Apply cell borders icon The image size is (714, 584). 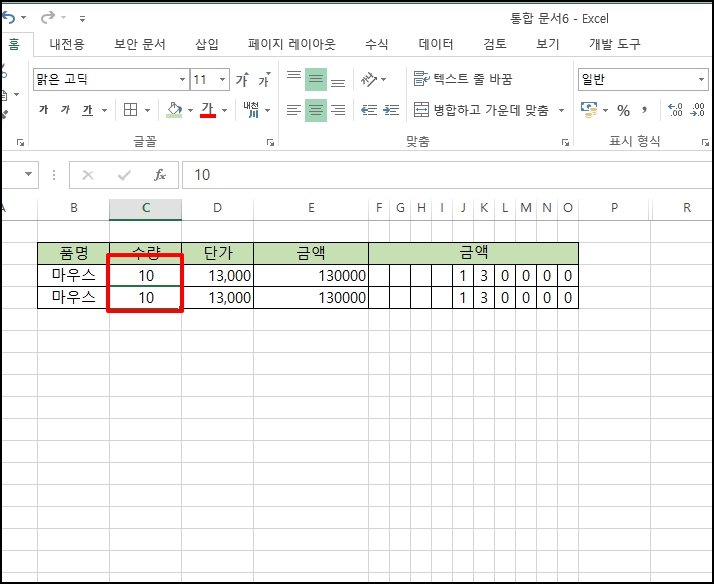point(131,110)
